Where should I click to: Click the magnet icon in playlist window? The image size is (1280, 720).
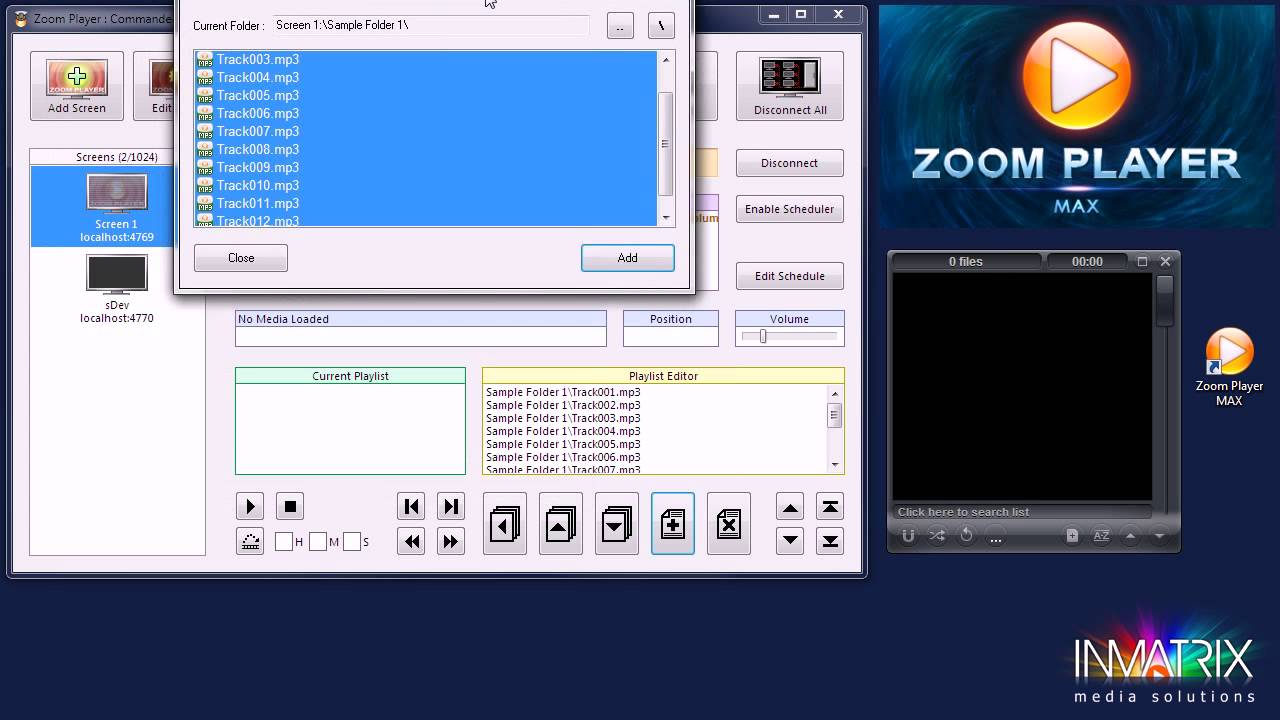(908, 536)
